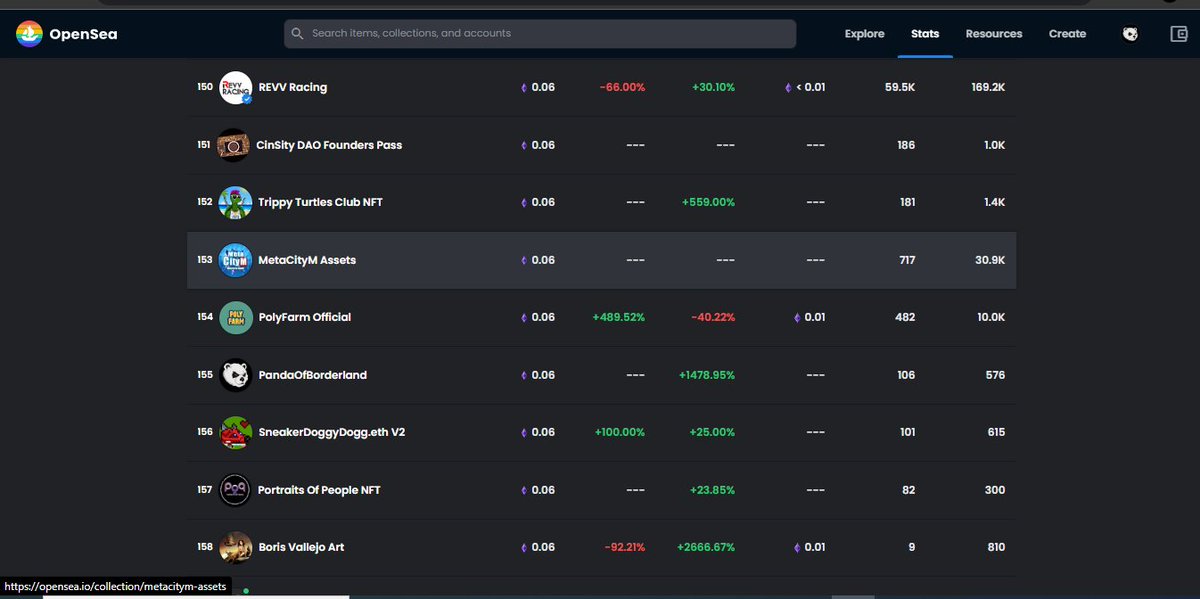Click the SneakerDoggyDogg.eth V2 avatar

point(235,433)
